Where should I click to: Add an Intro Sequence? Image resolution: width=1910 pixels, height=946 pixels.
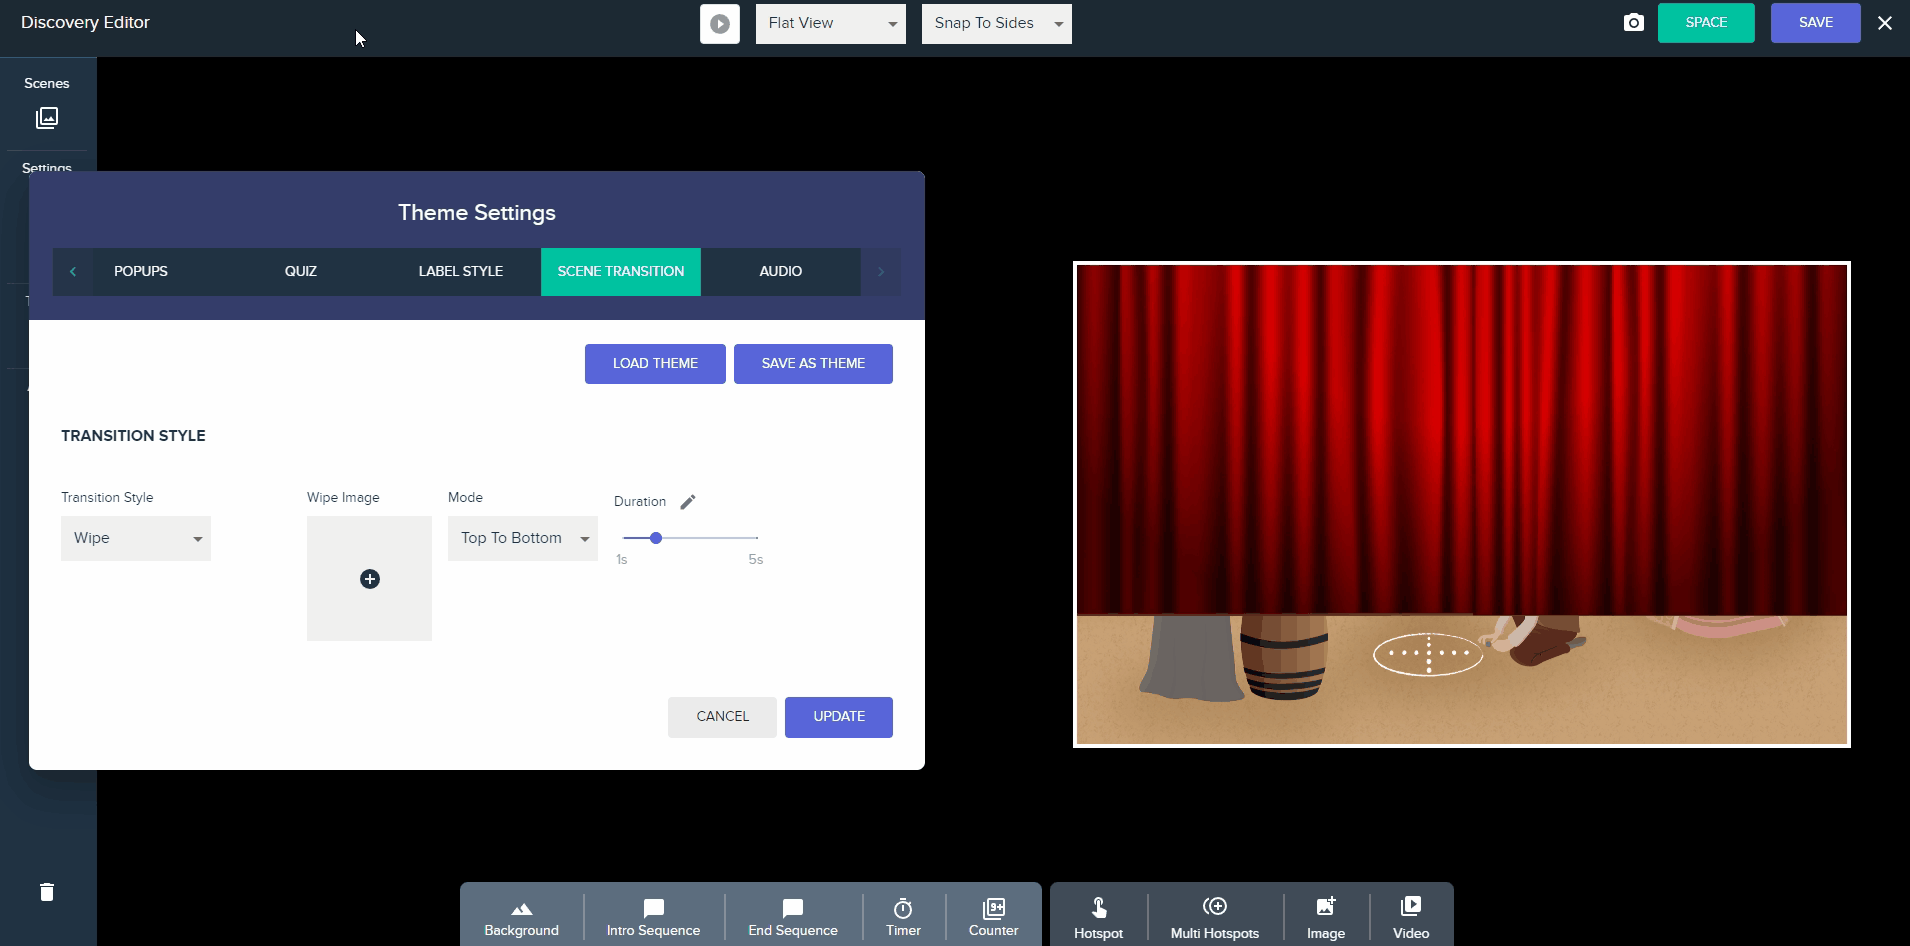tap(653, 918)
